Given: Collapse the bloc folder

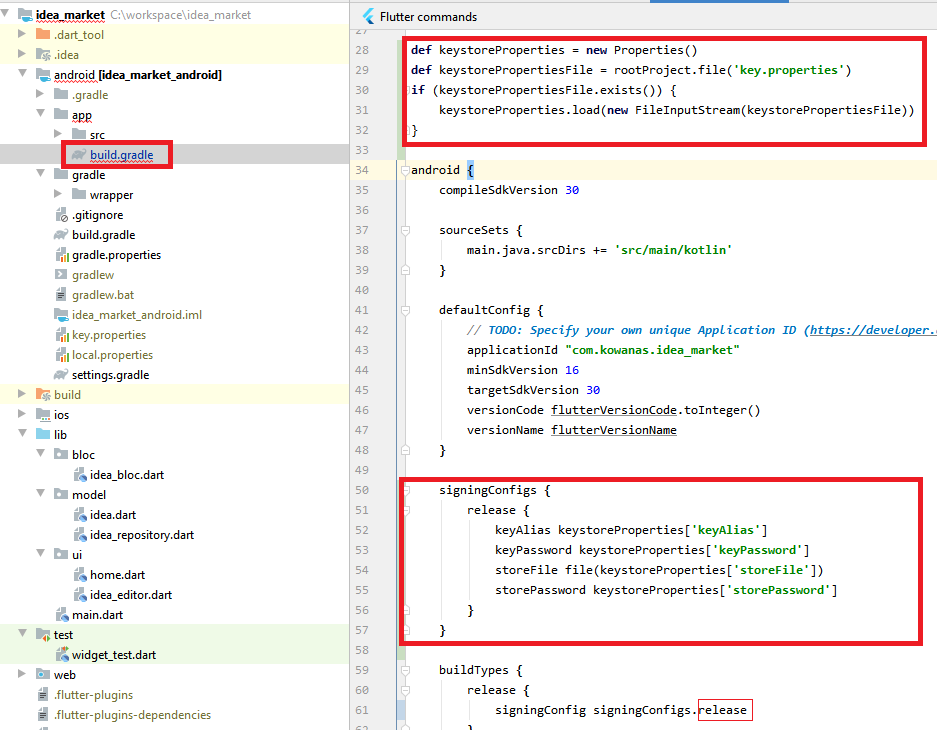Looking at the screenshot, I should [41, 453].
